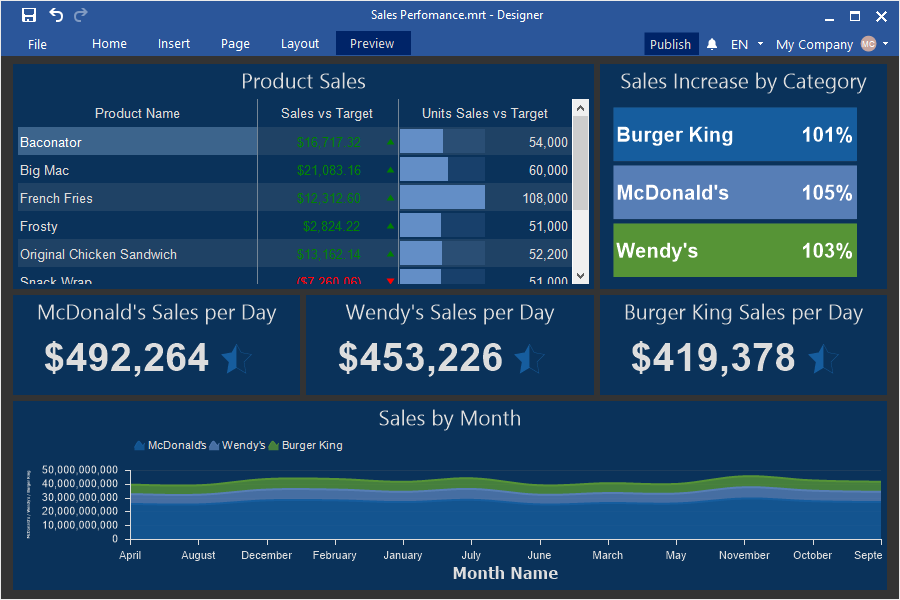This screenshot has width=900, height=600.
Task: Select the McDonald's 105% category tile
Action: click(735, 192)
